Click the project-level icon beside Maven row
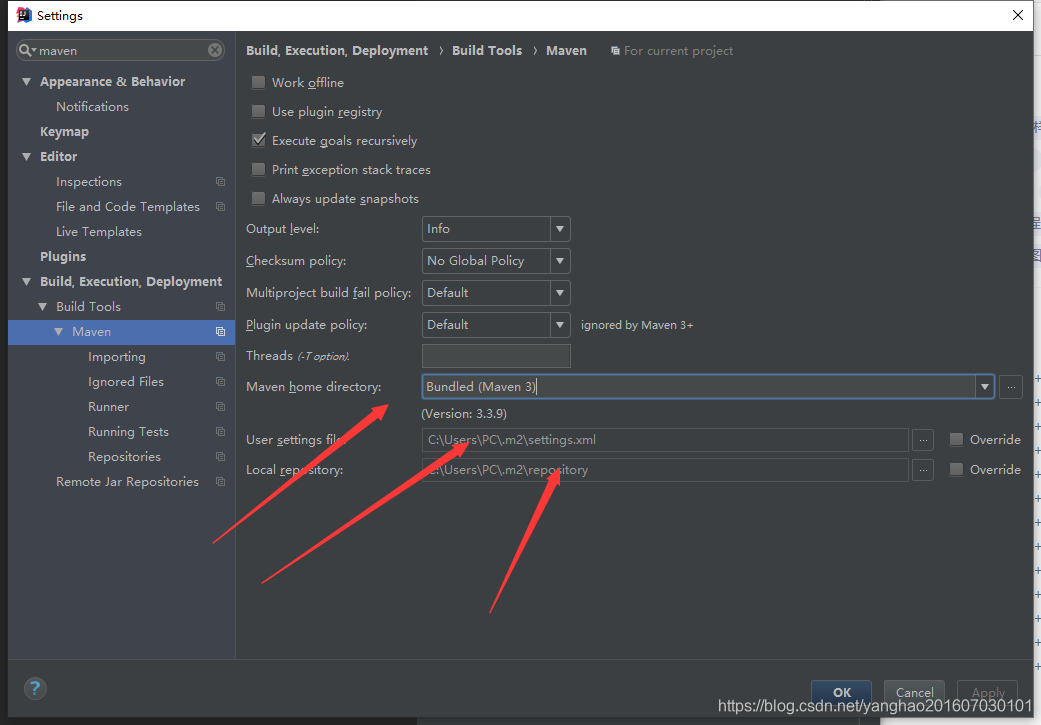Viewport: 1041px width, 725px height. pos(220,332)
